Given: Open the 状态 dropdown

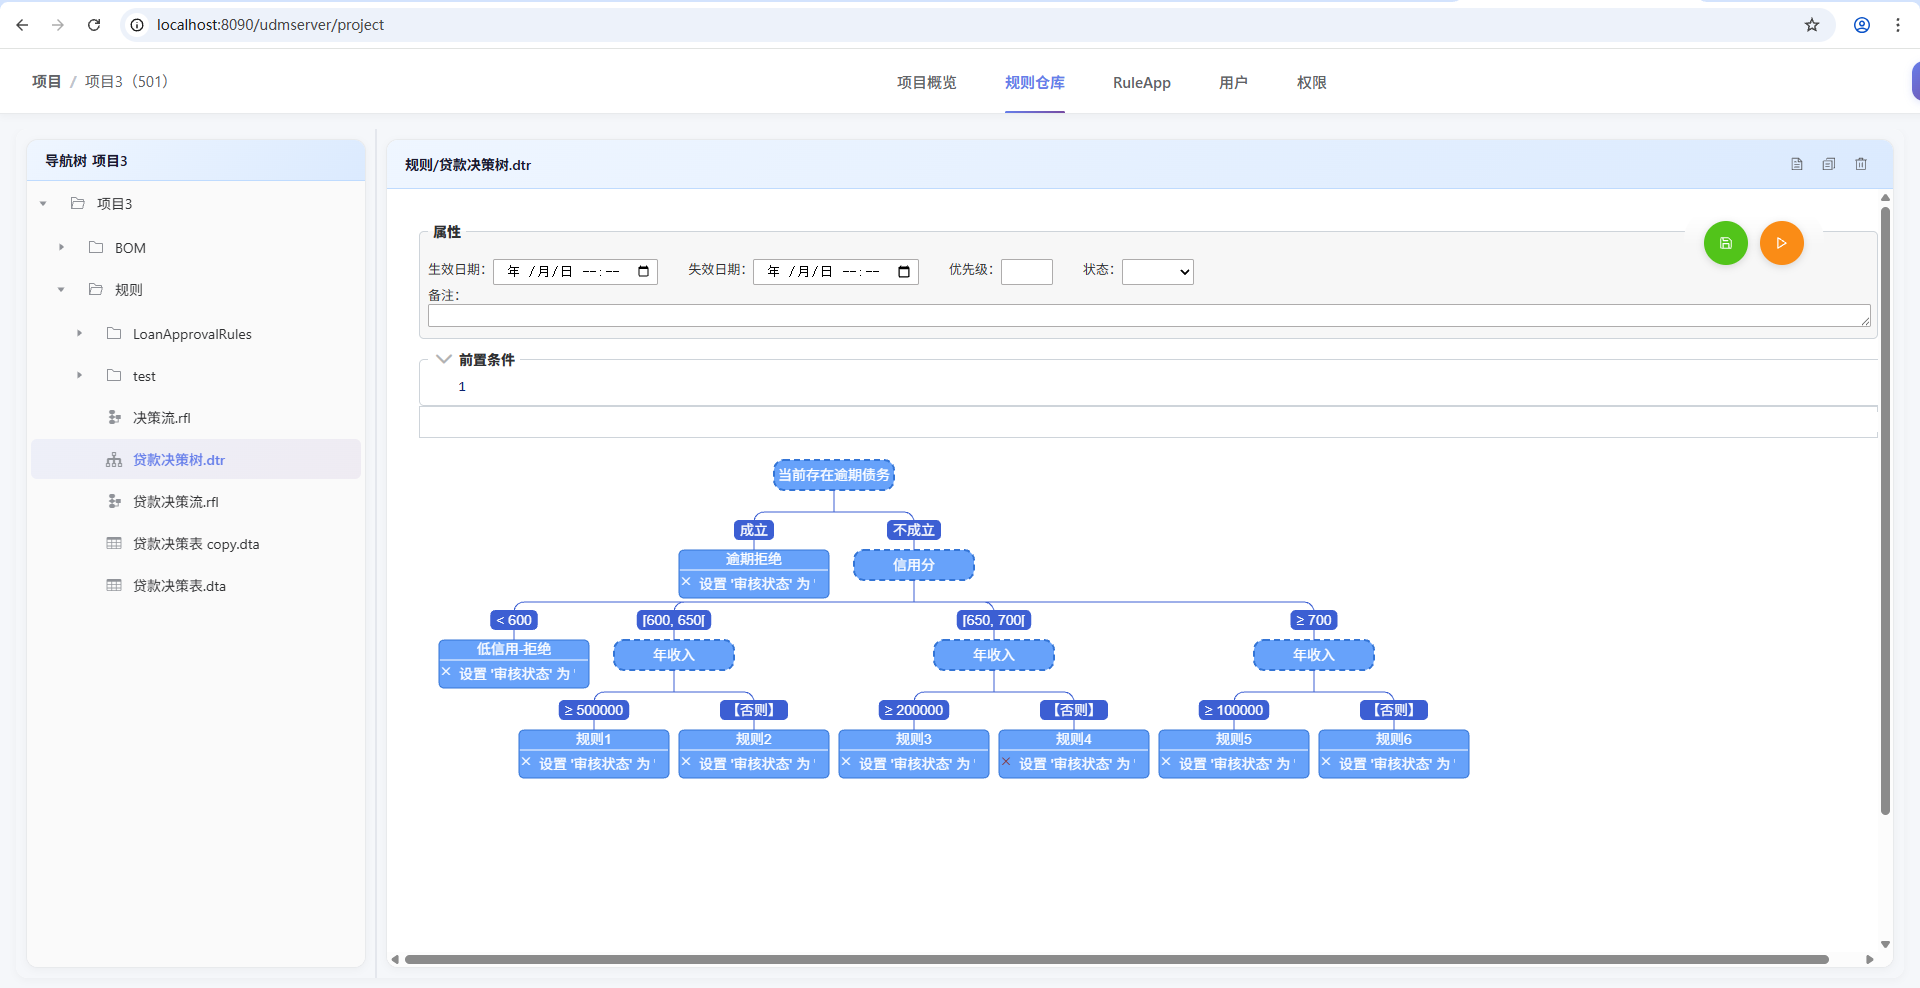Looking at the screenshot, I should [x=1157, y=272].
